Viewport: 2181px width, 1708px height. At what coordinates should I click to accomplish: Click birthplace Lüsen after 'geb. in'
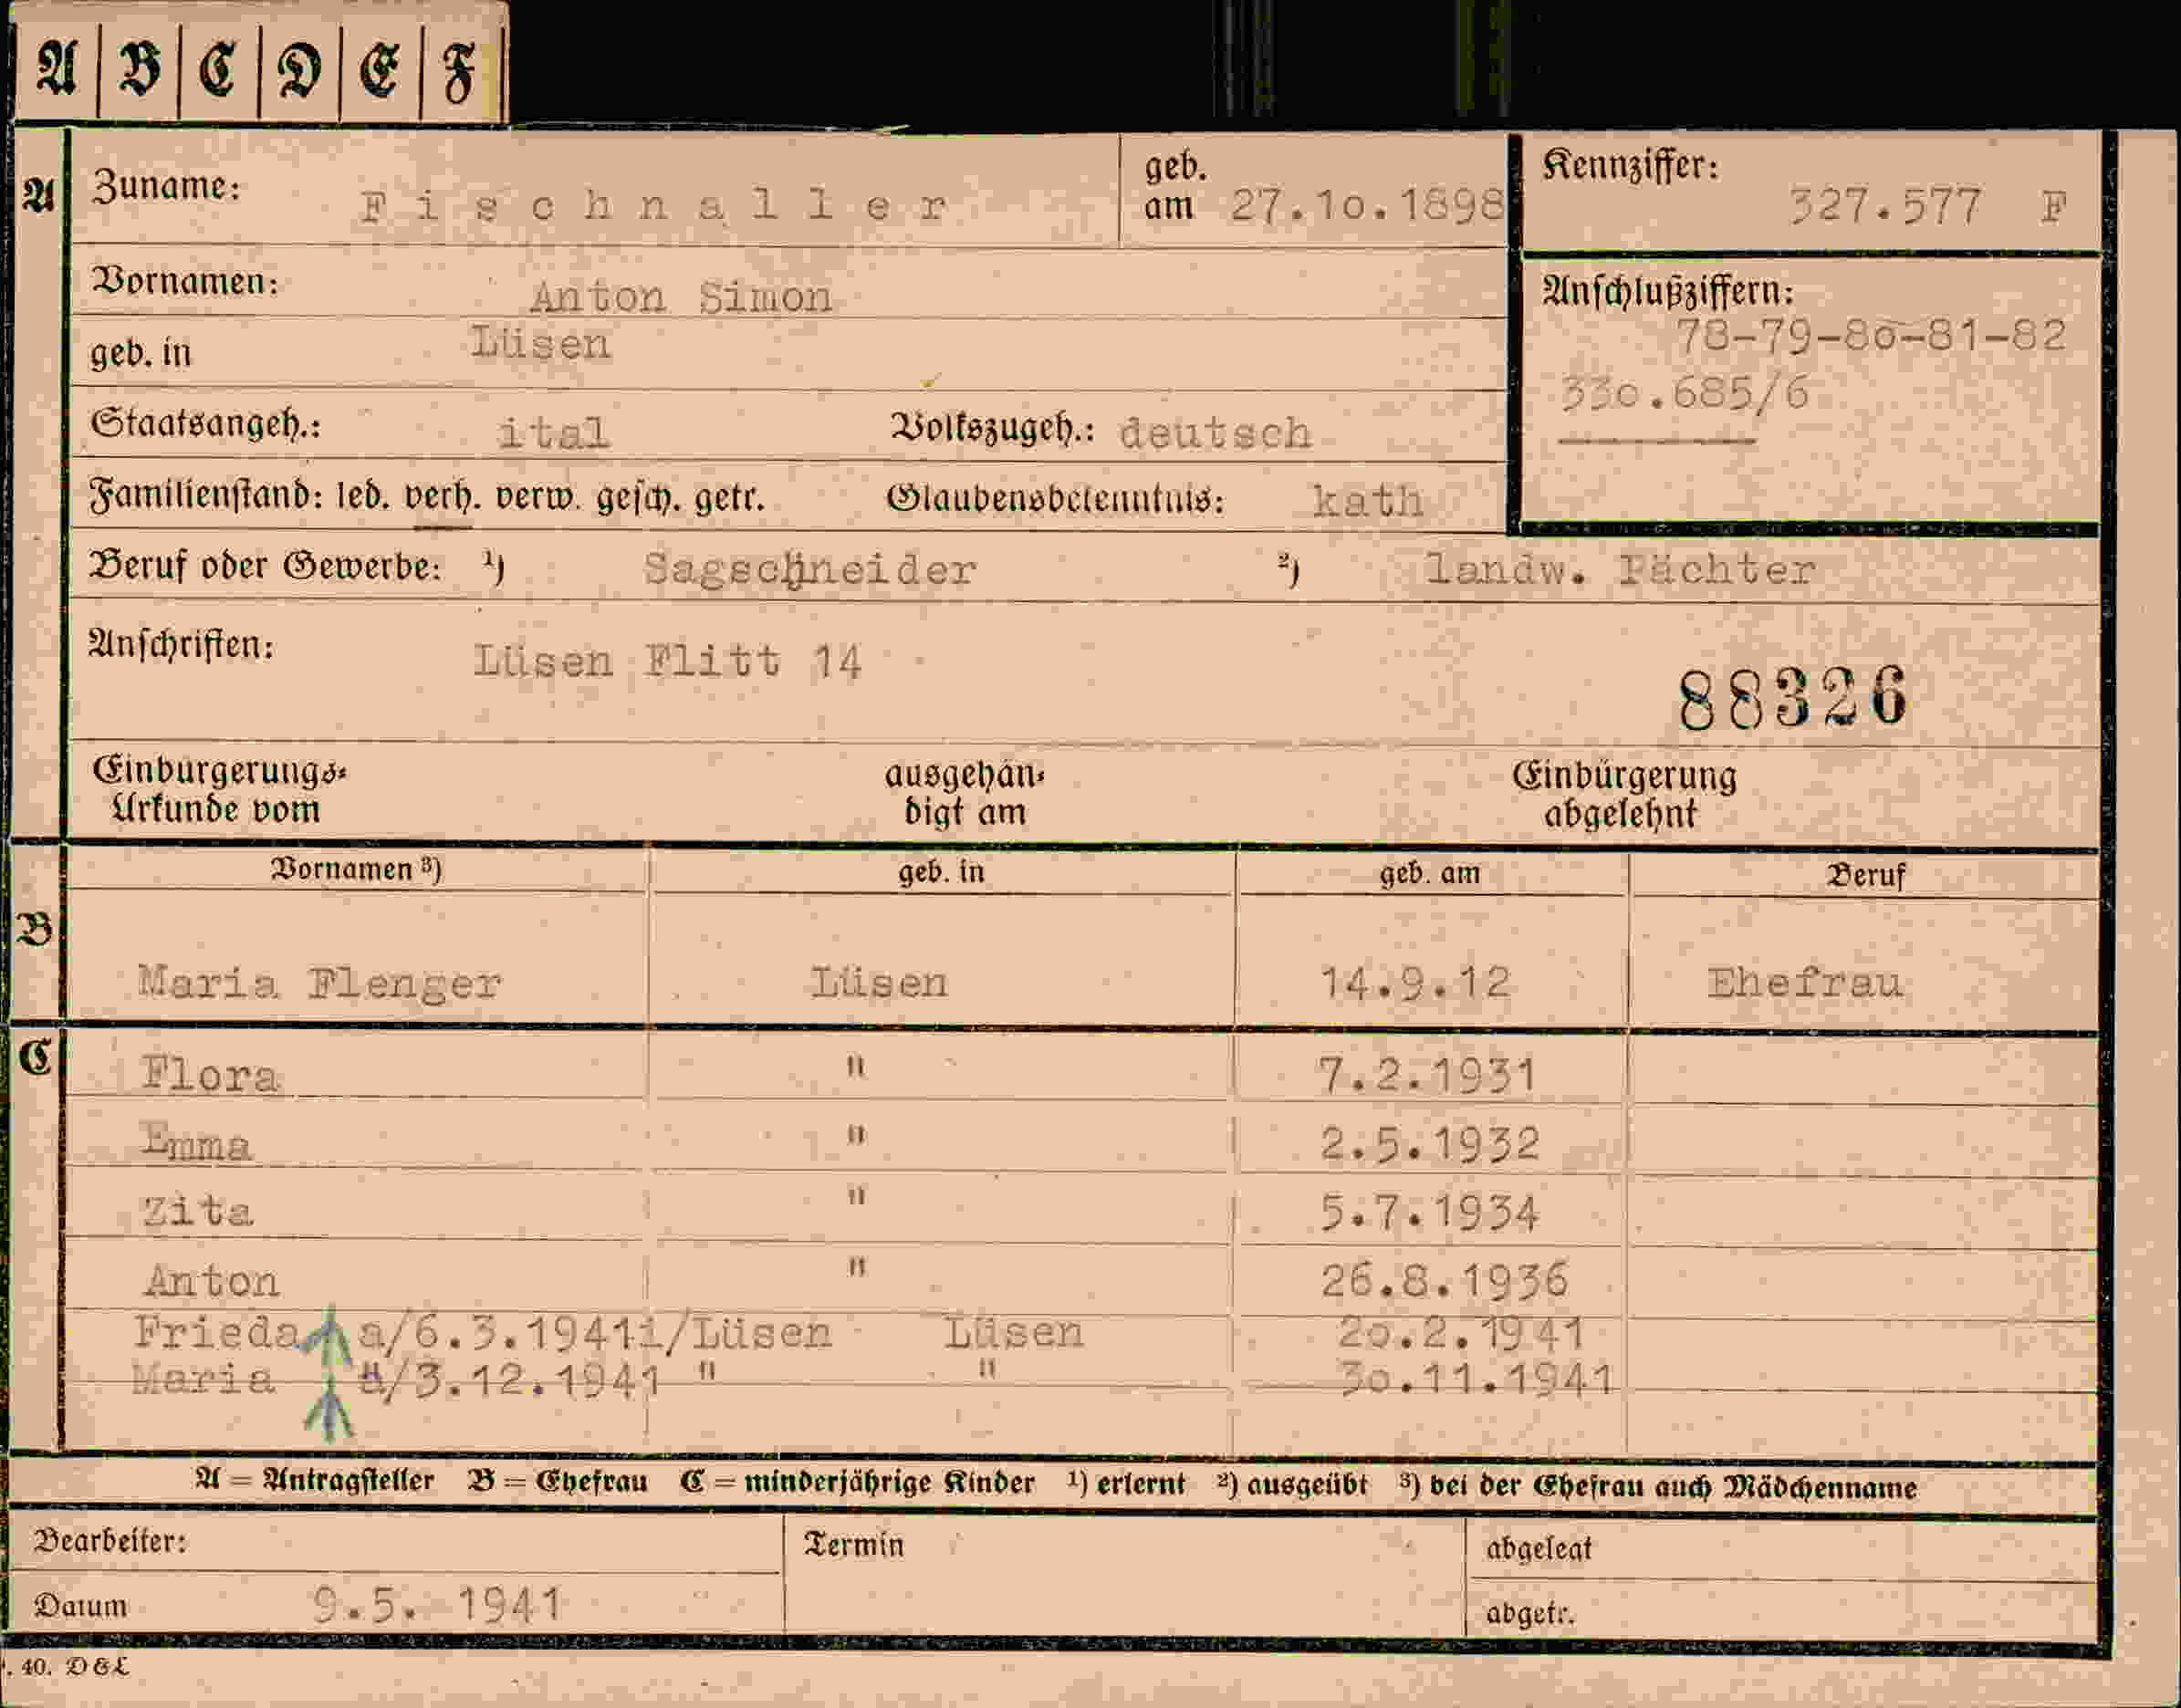click(x=540, y=343)
